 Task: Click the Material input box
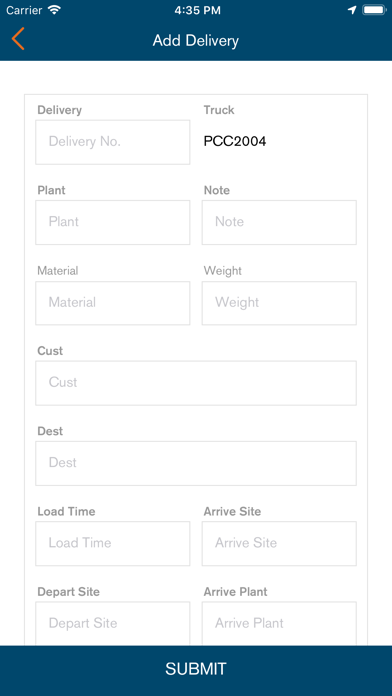coord(113,303)
